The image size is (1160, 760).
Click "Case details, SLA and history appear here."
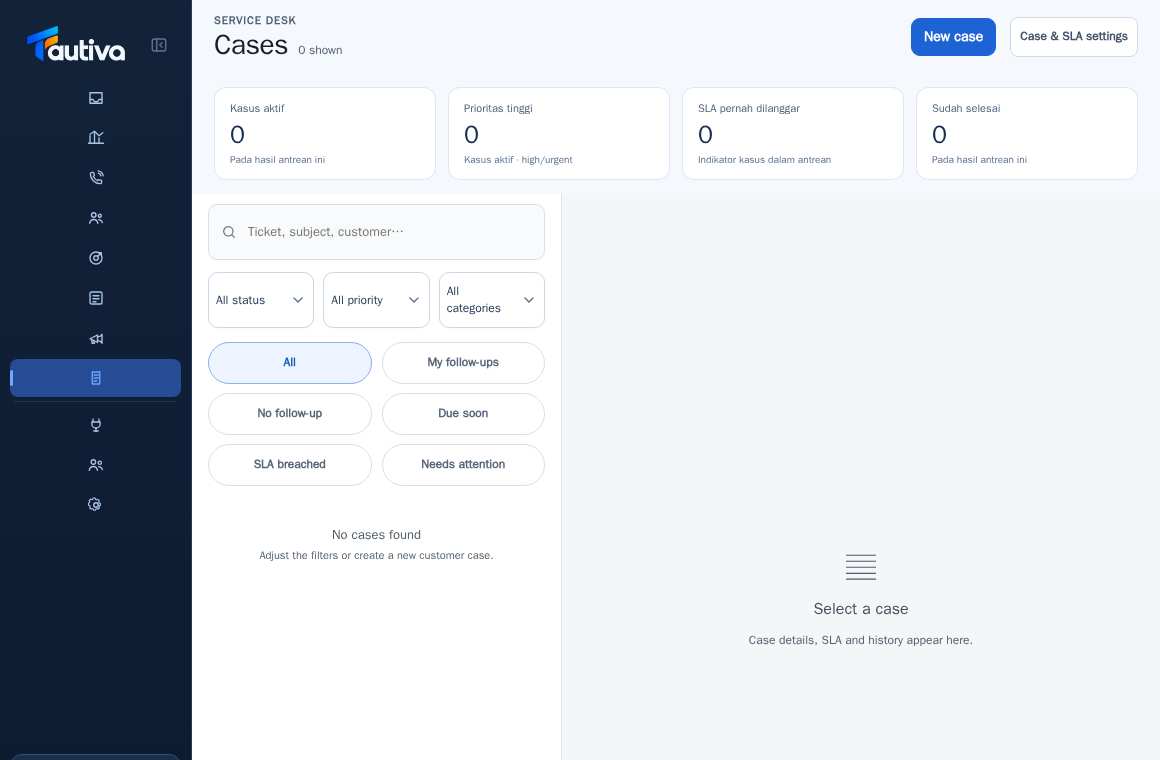coord(860,640)
